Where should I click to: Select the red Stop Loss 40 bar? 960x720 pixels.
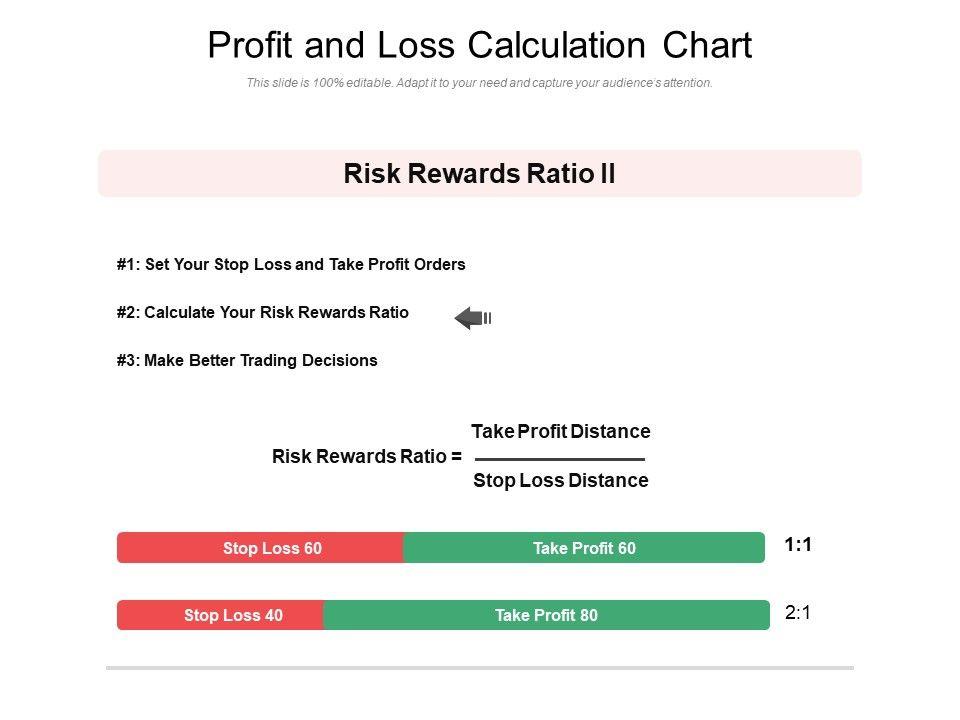point(221,615)
